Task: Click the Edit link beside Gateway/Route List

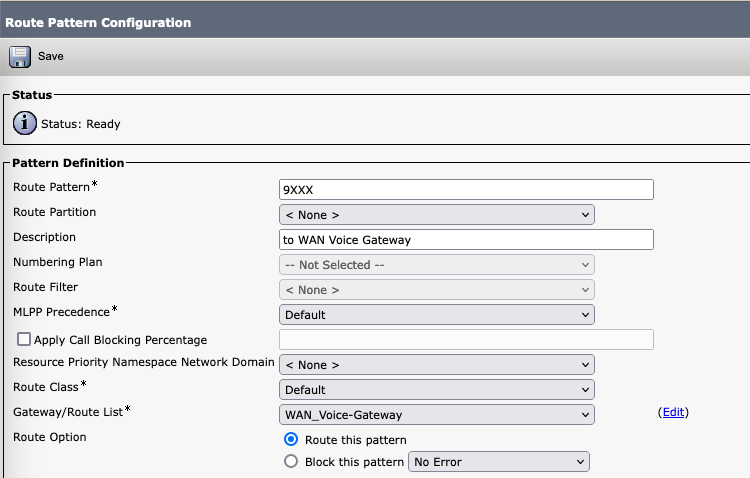Action: point(674,412)
